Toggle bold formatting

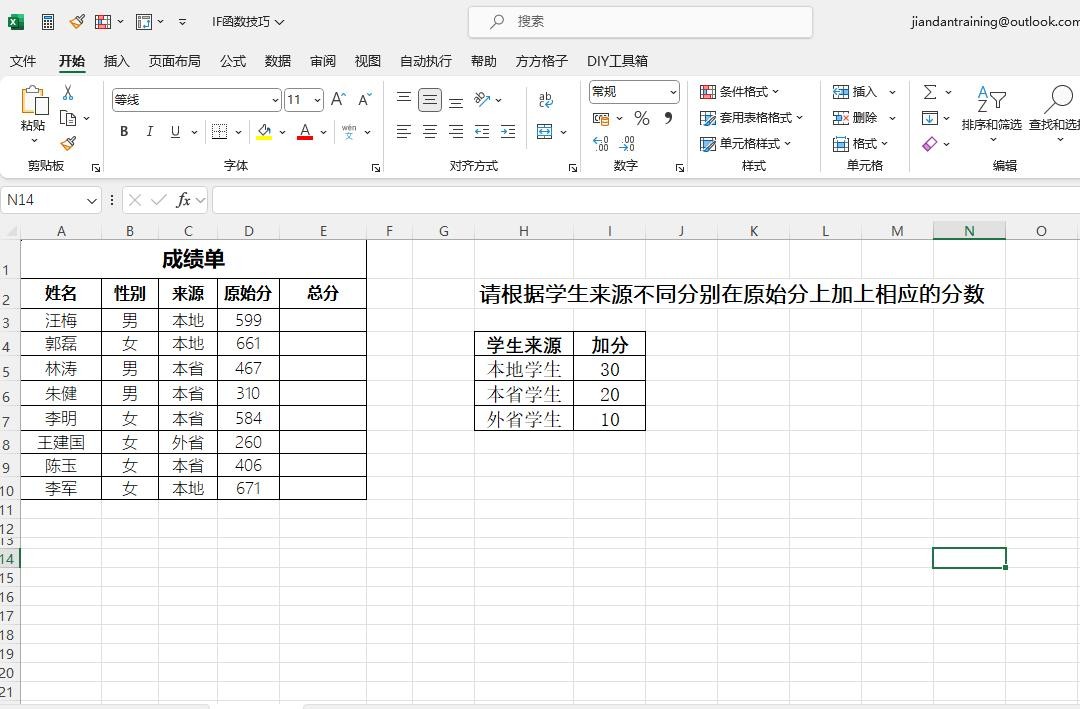(124, 131)
